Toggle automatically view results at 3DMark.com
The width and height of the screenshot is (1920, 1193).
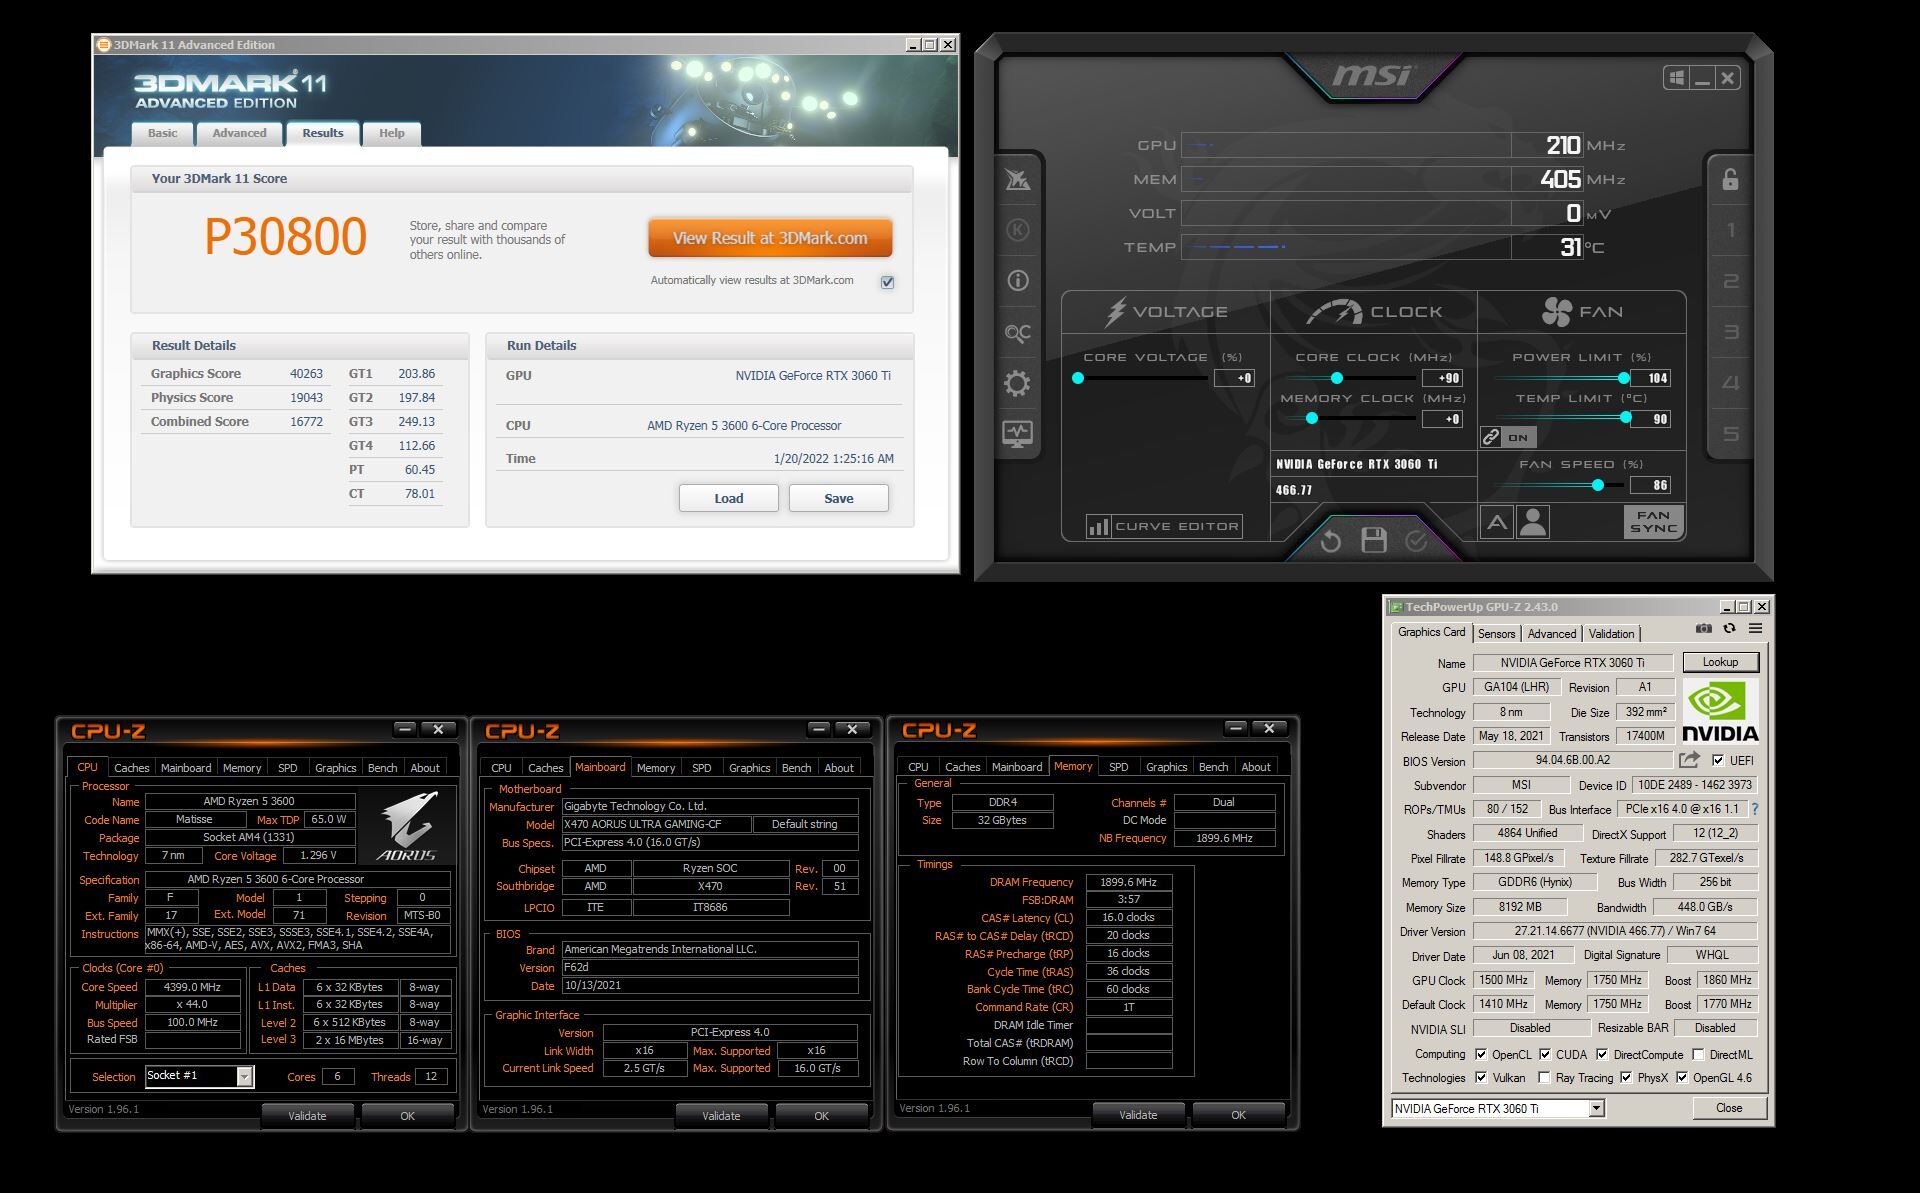887,282
